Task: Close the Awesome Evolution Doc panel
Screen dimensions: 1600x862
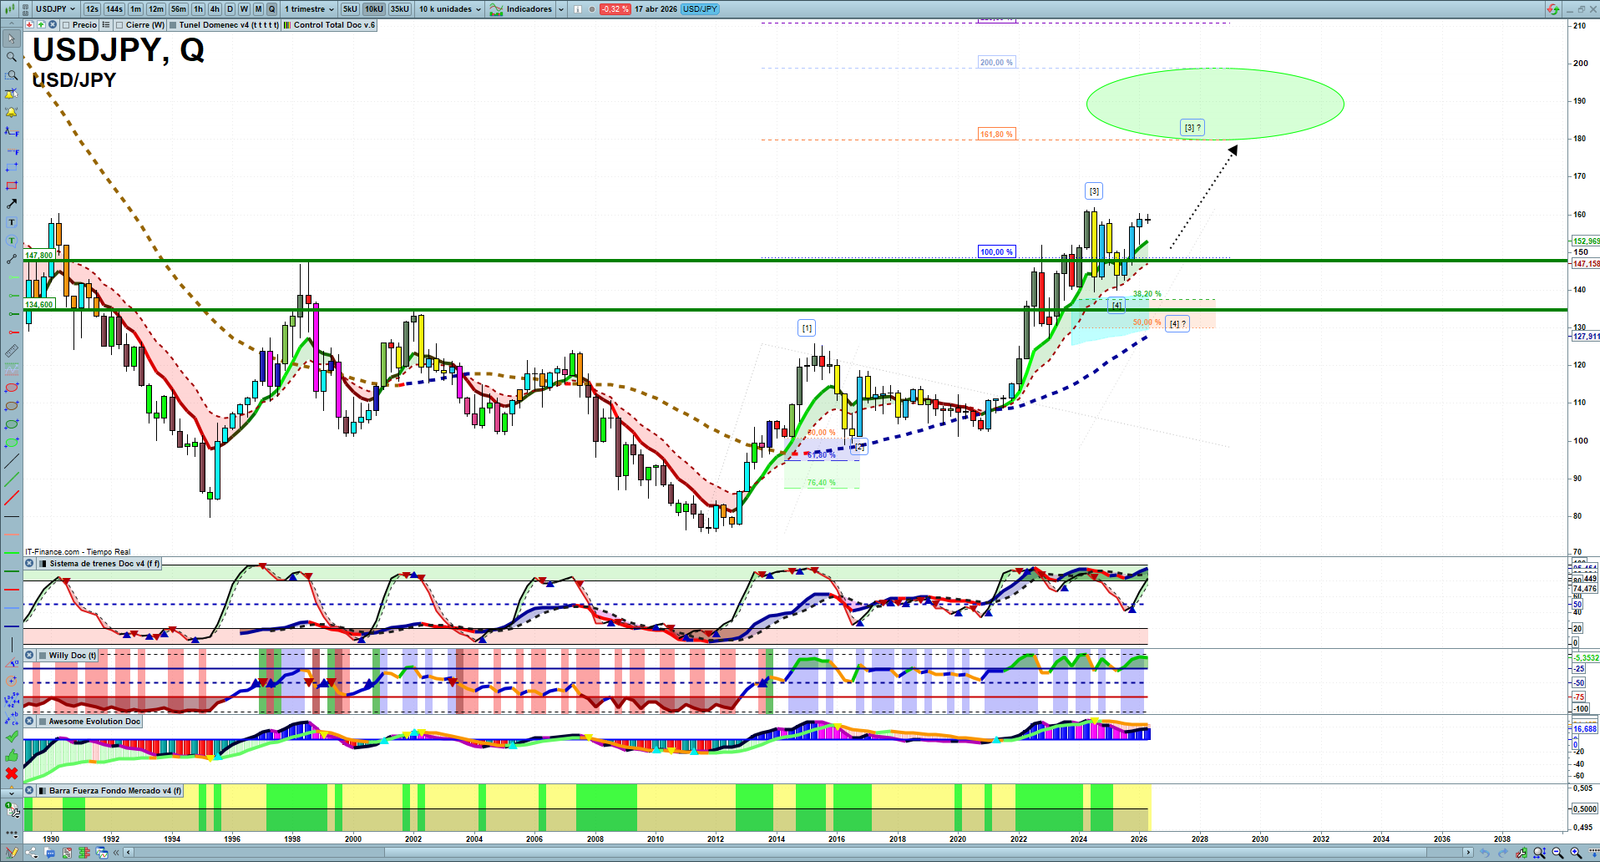Action: coord(30,721)
